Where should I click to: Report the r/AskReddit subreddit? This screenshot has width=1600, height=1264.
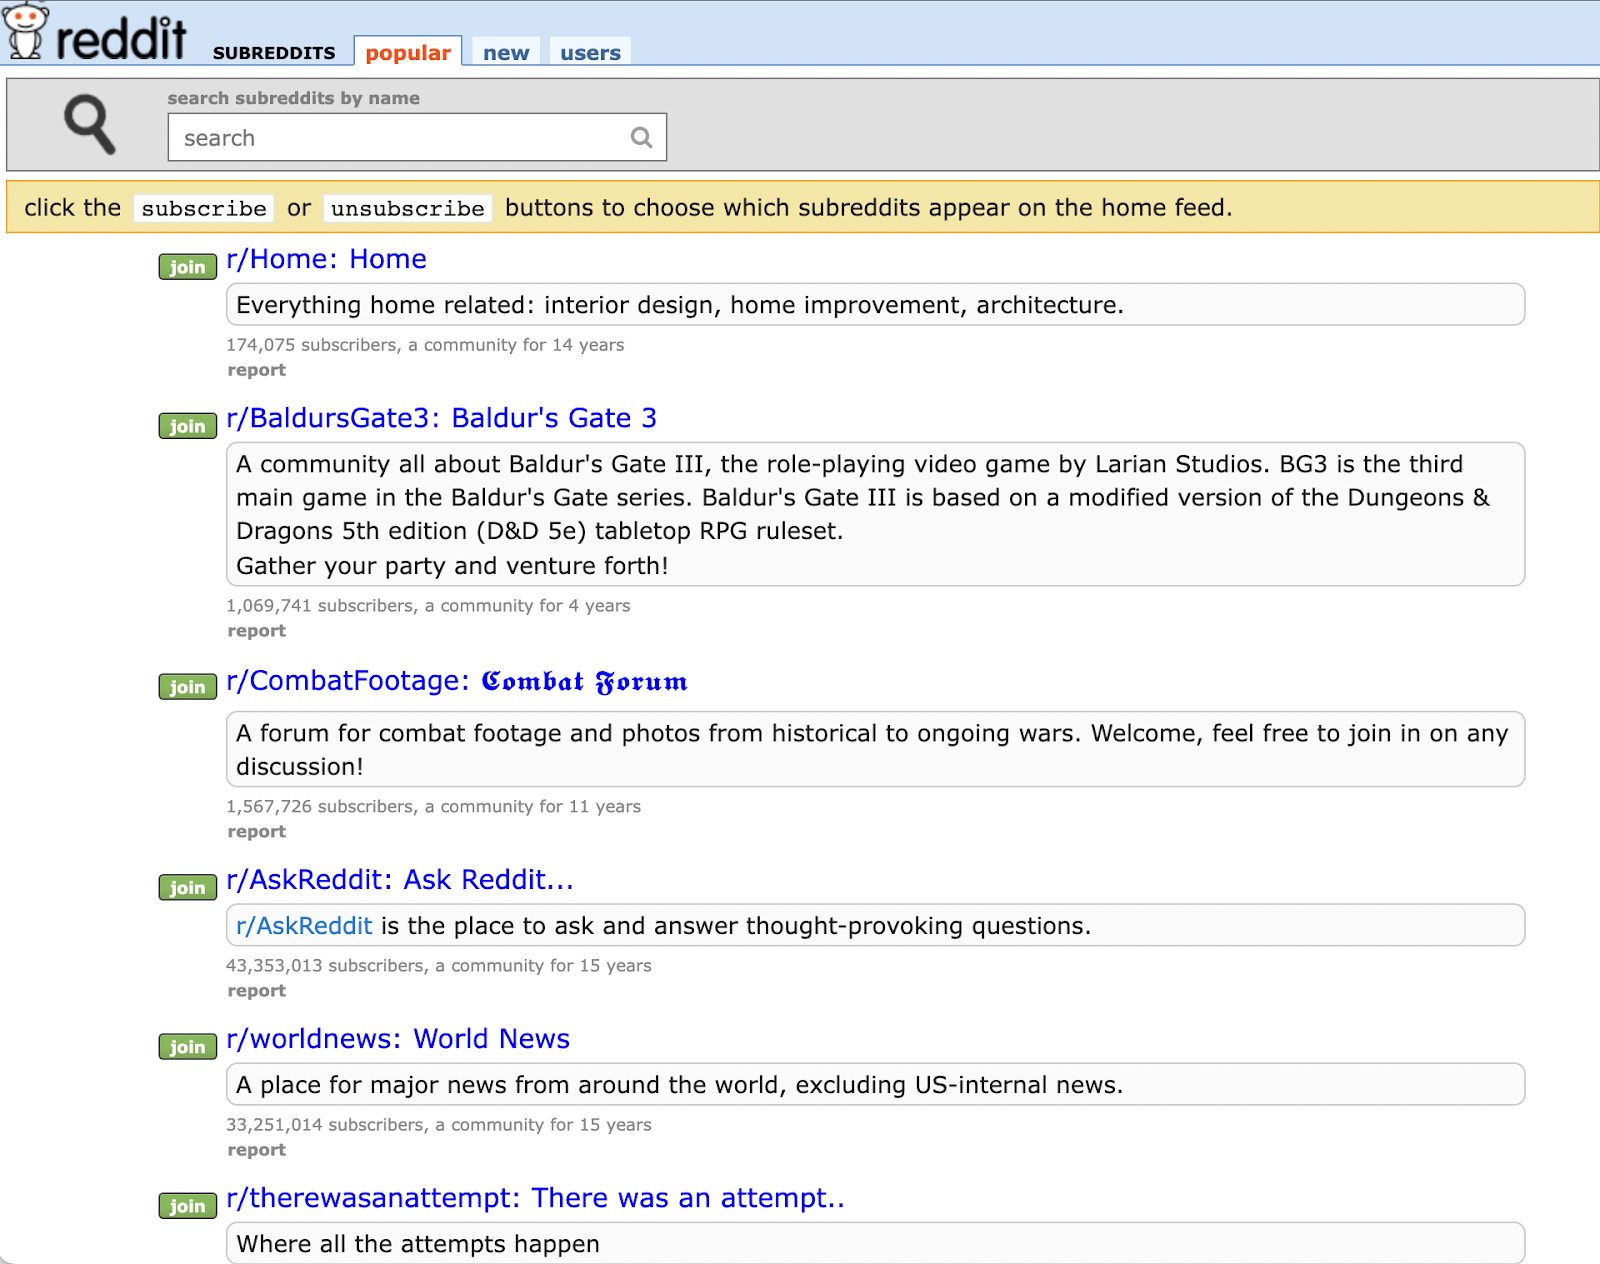[256, 991]
